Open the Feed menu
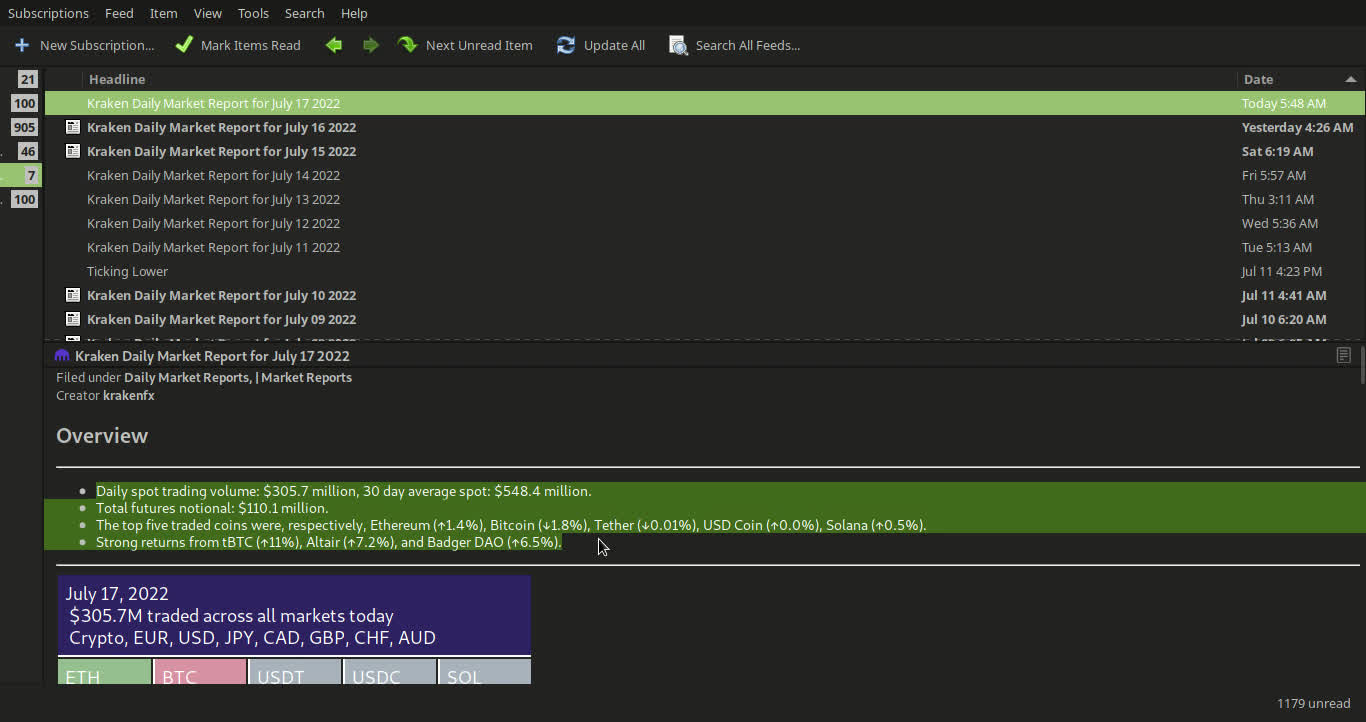Screen dimensions: 1366x722 [x=119, y=13]
